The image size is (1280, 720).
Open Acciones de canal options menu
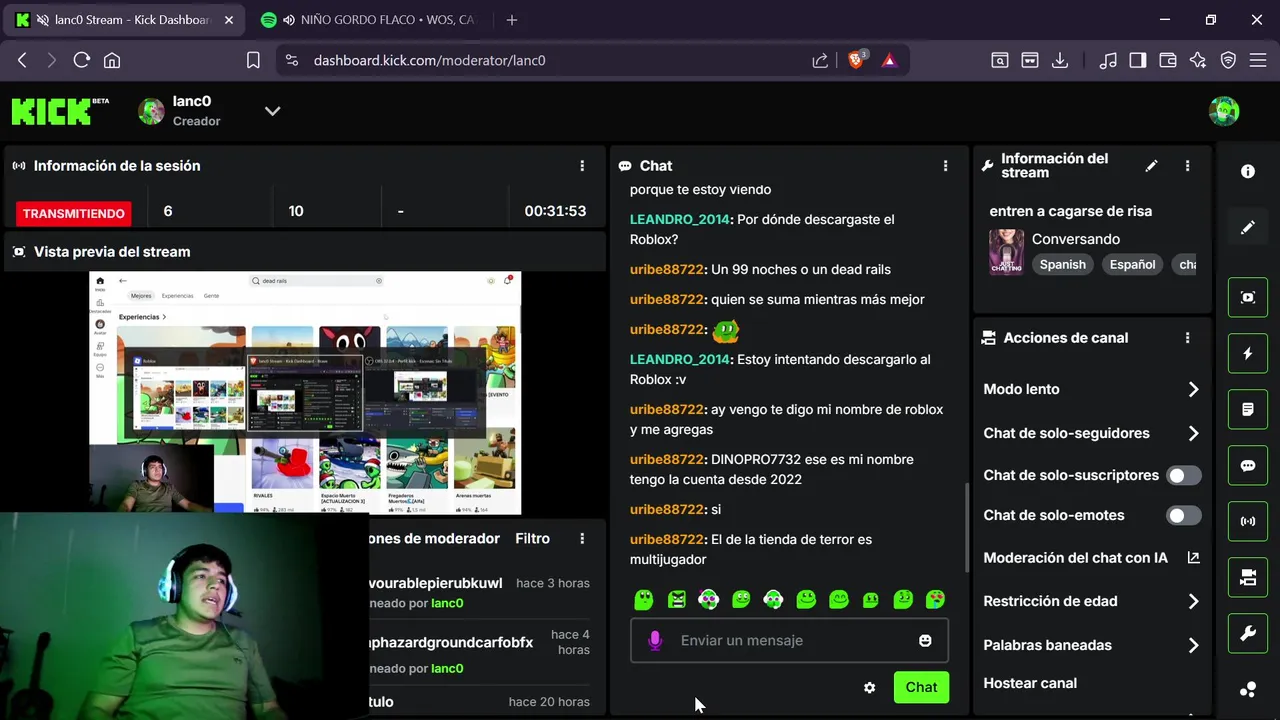click(1187, 338)
